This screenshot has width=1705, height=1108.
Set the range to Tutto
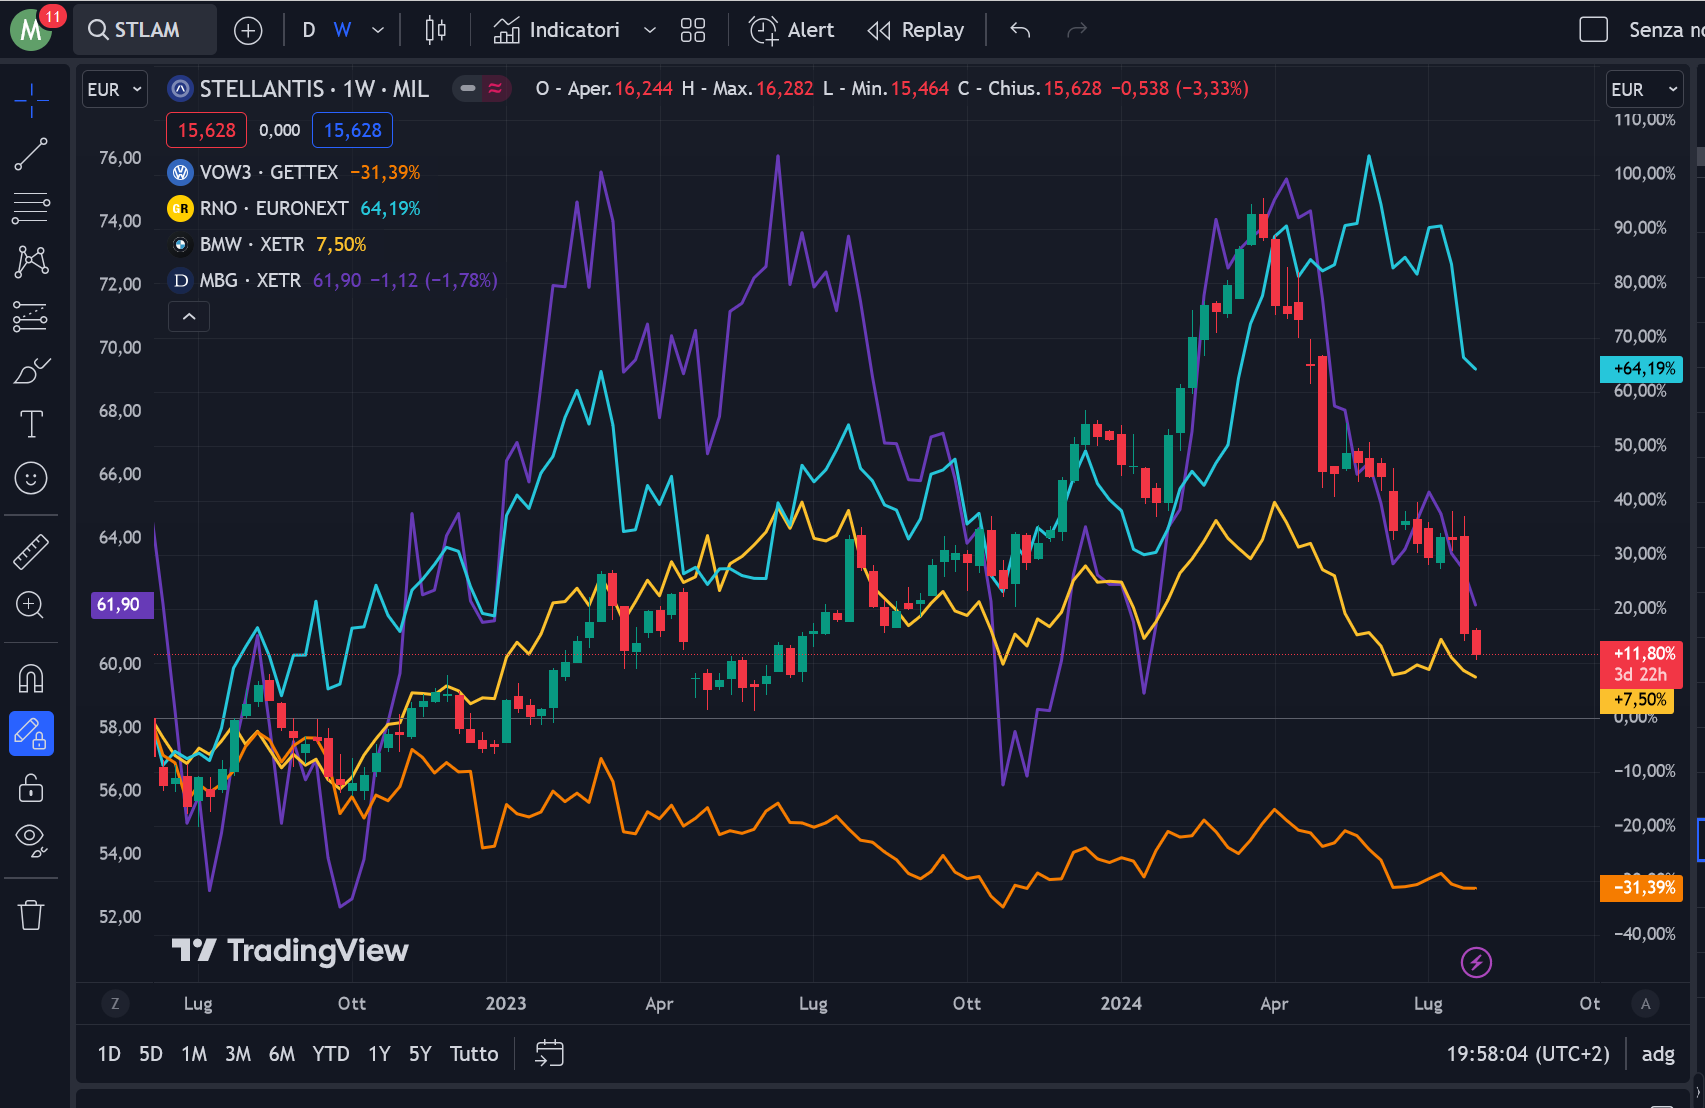[474, 1054]
